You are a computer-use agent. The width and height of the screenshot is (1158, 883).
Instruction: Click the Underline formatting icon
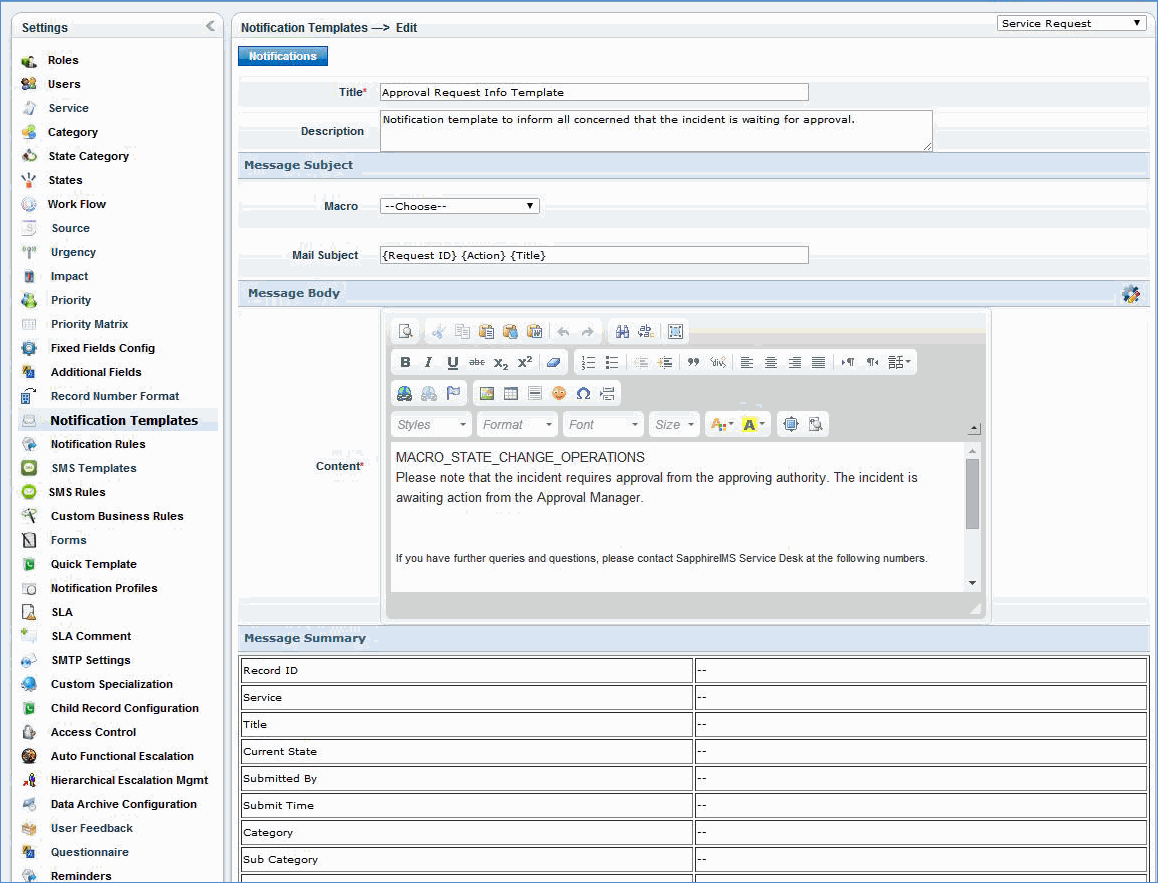click(453, 362)
